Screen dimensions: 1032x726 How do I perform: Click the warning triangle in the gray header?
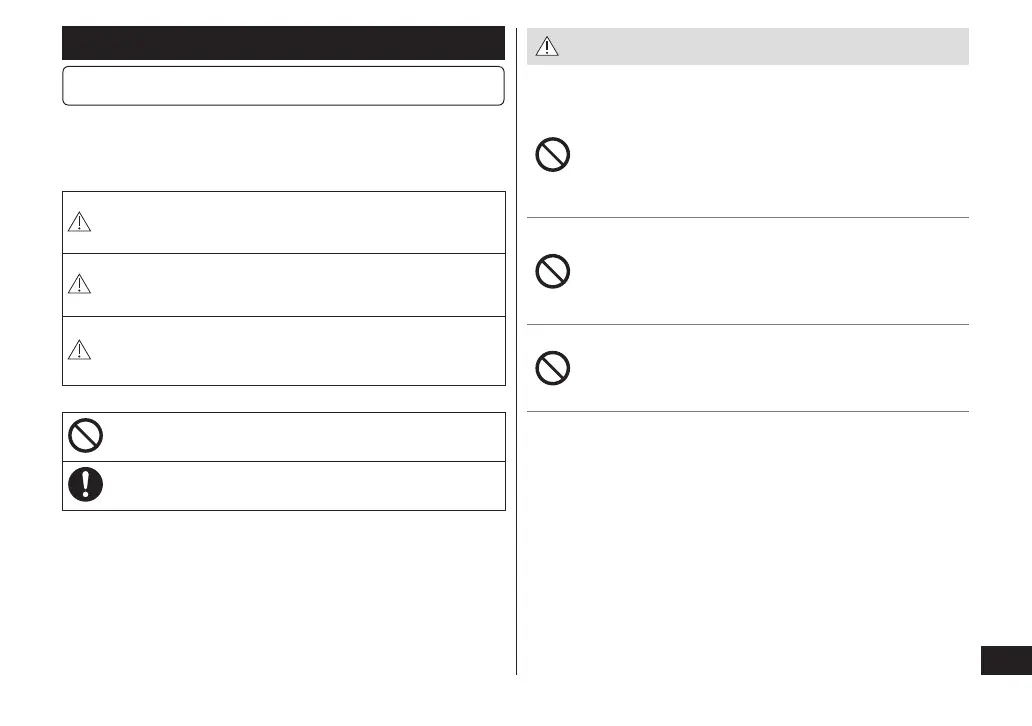(x=548, y=46)
